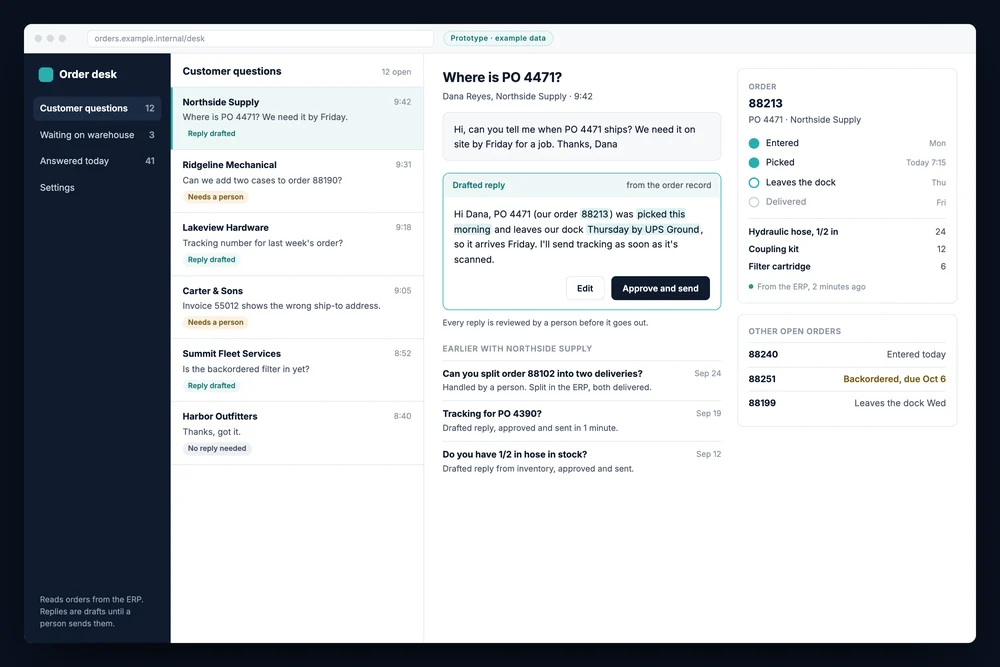Open Waiting on warehouse in sidebar
Viewport: 1000px width, 667px height.
tap(97, 135)
